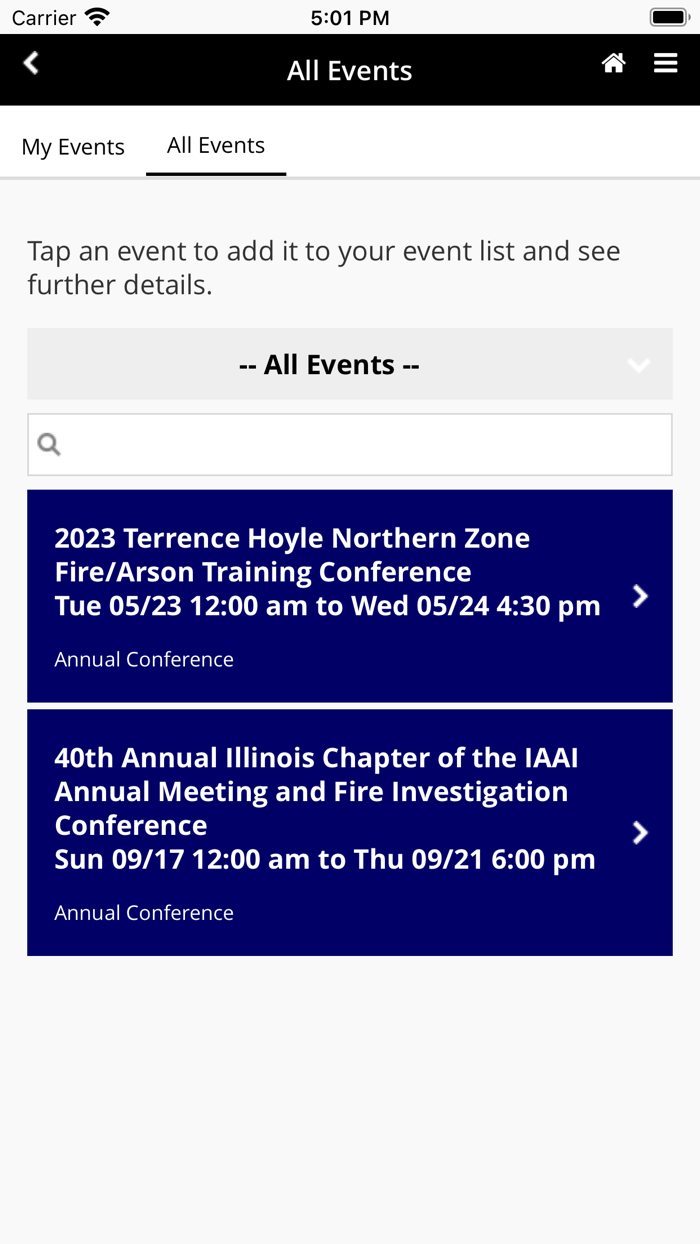This screenshot has width=700, height=1244.
Task: Tap the Annual Conference label on the first event
Action: coord(143,659)
